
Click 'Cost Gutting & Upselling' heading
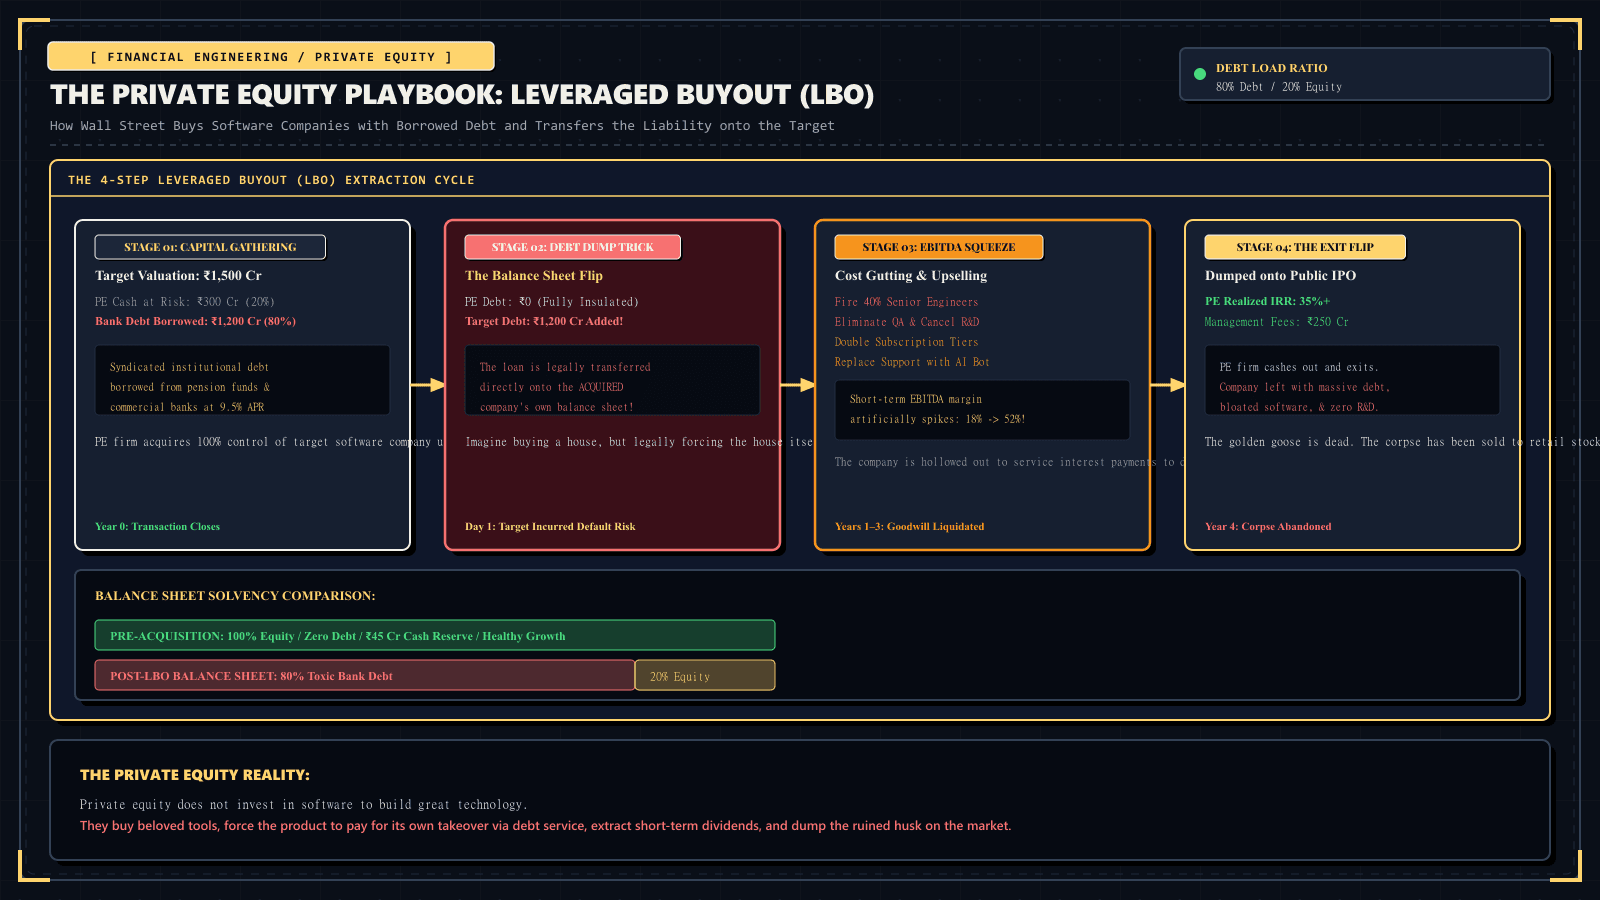[x=911, y=276]
